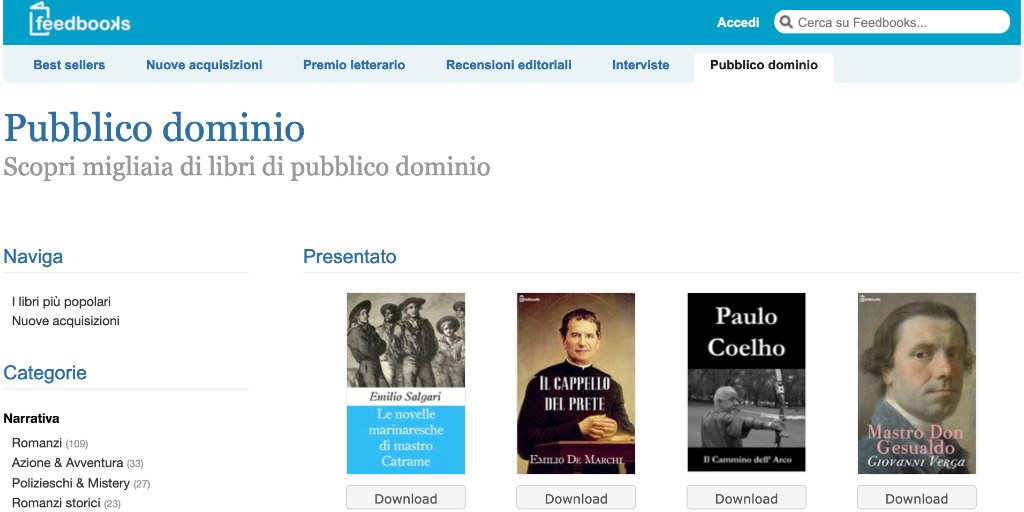1024x512 pixels.
Task: Download Mastro Don Gesualdo
Action: (917, 498)
